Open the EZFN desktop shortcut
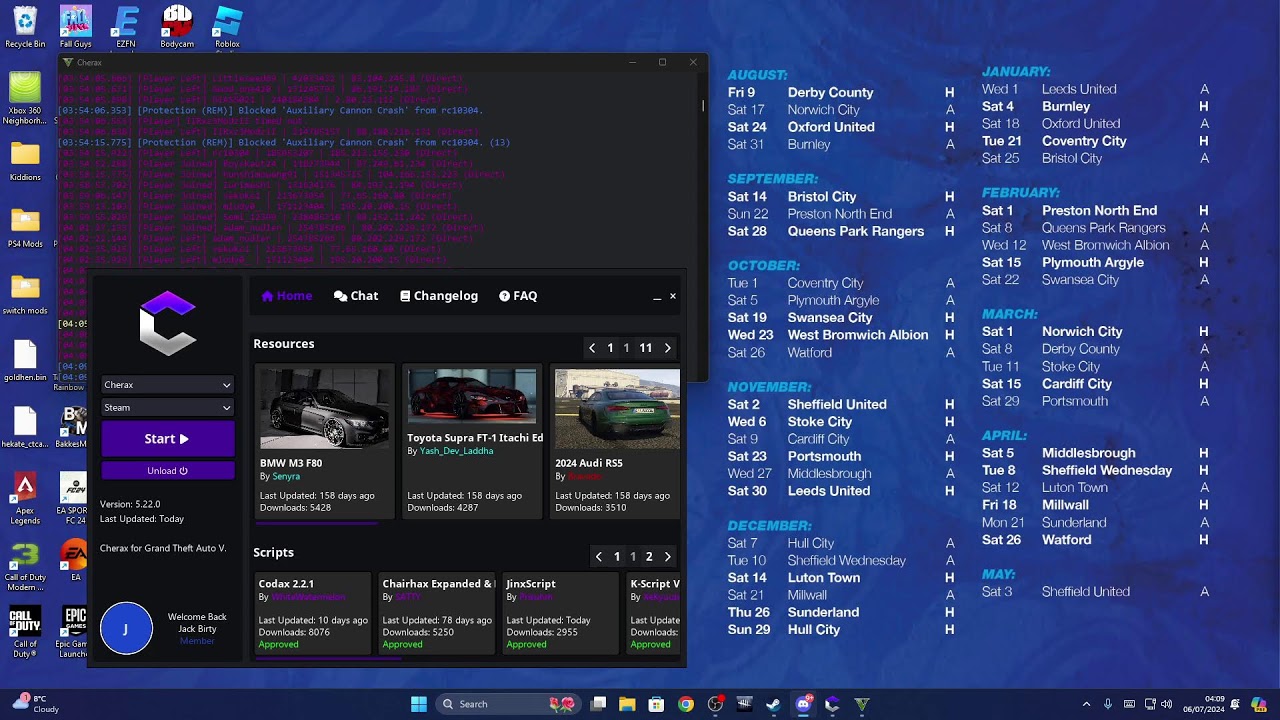Image resolution: width=1280 pixels, height=720 pixels. [x=126, y=27]
